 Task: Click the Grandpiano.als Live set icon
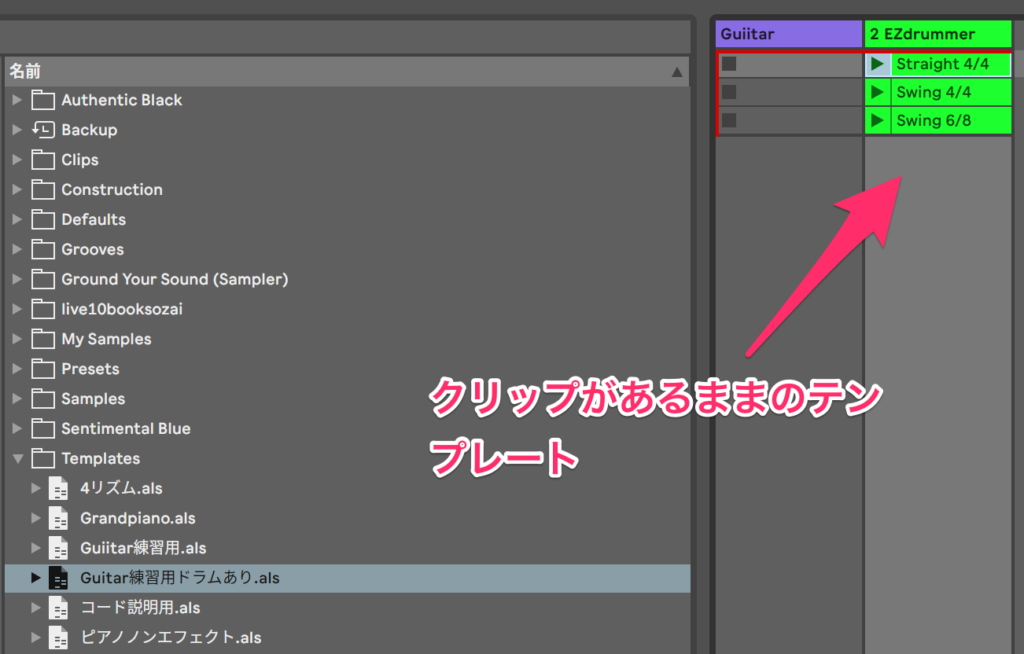pyautogui.click(x=60, y=518)
